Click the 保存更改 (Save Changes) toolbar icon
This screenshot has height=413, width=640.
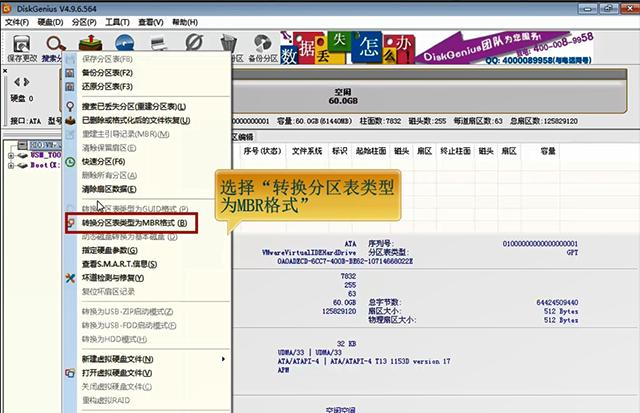tap(22, 46)
